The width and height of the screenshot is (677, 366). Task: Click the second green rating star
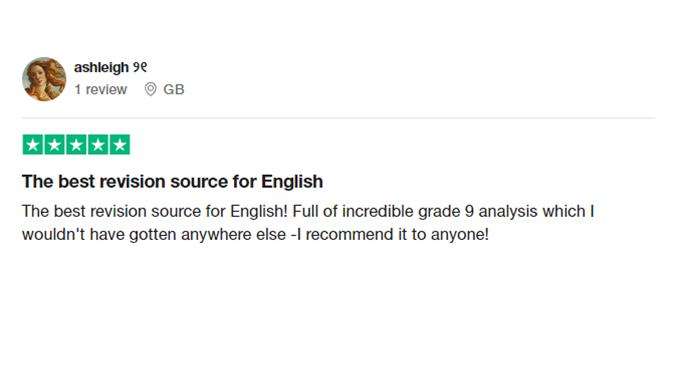[x=54, y=145]
